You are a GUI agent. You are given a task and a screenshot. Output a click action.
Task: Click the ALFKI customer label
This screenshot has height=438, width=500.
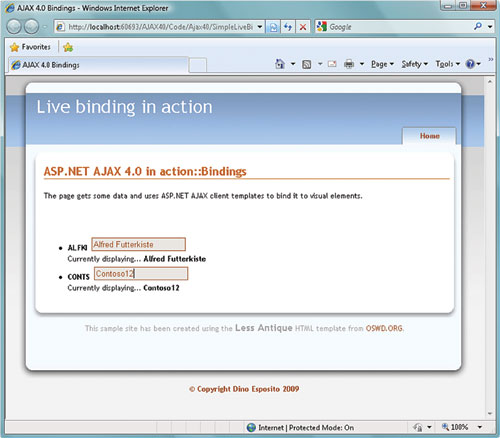(x=77, y=248)
